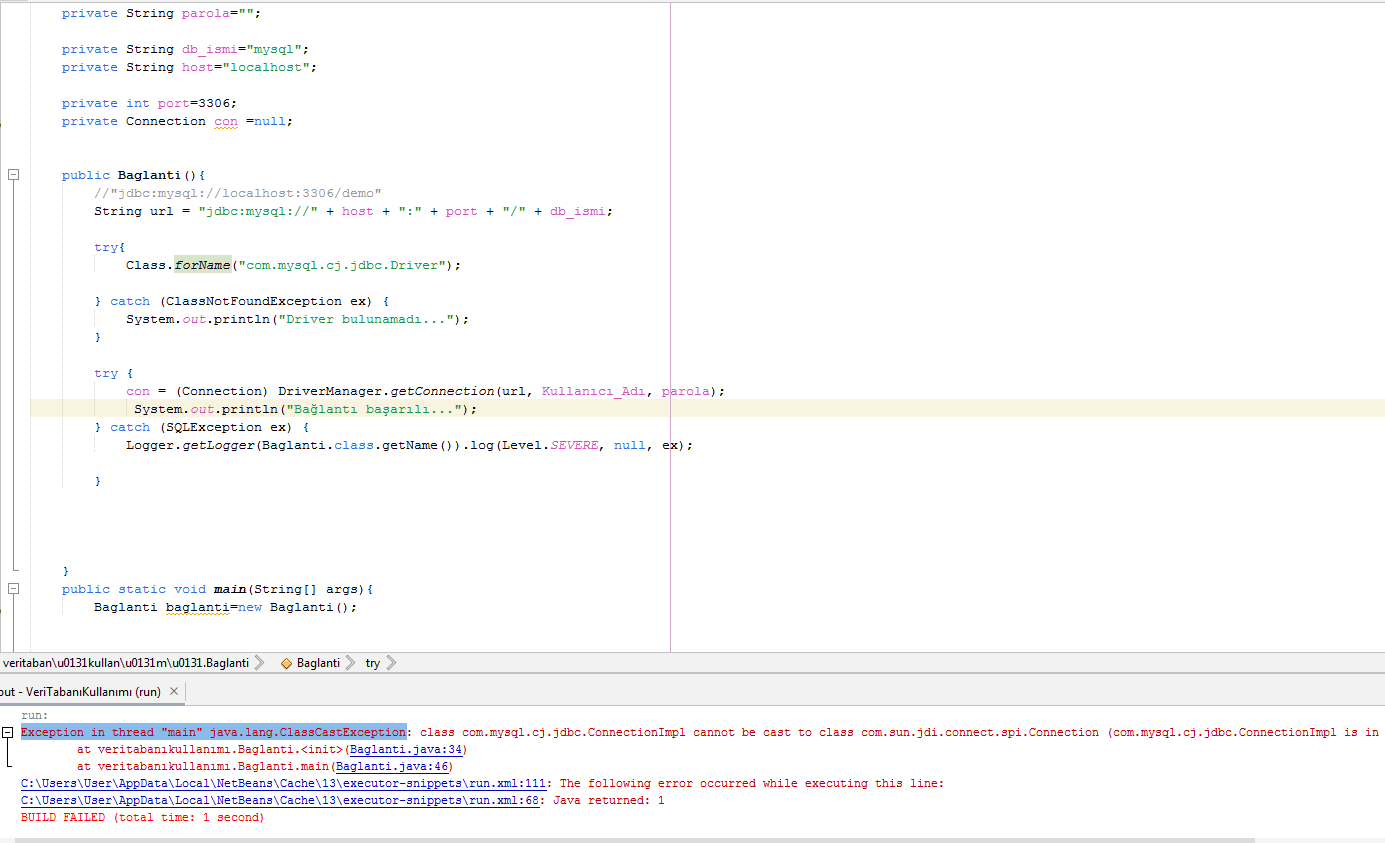Click the fold minus icon beside main method
Screen dimensions: 1385x843
13,589
